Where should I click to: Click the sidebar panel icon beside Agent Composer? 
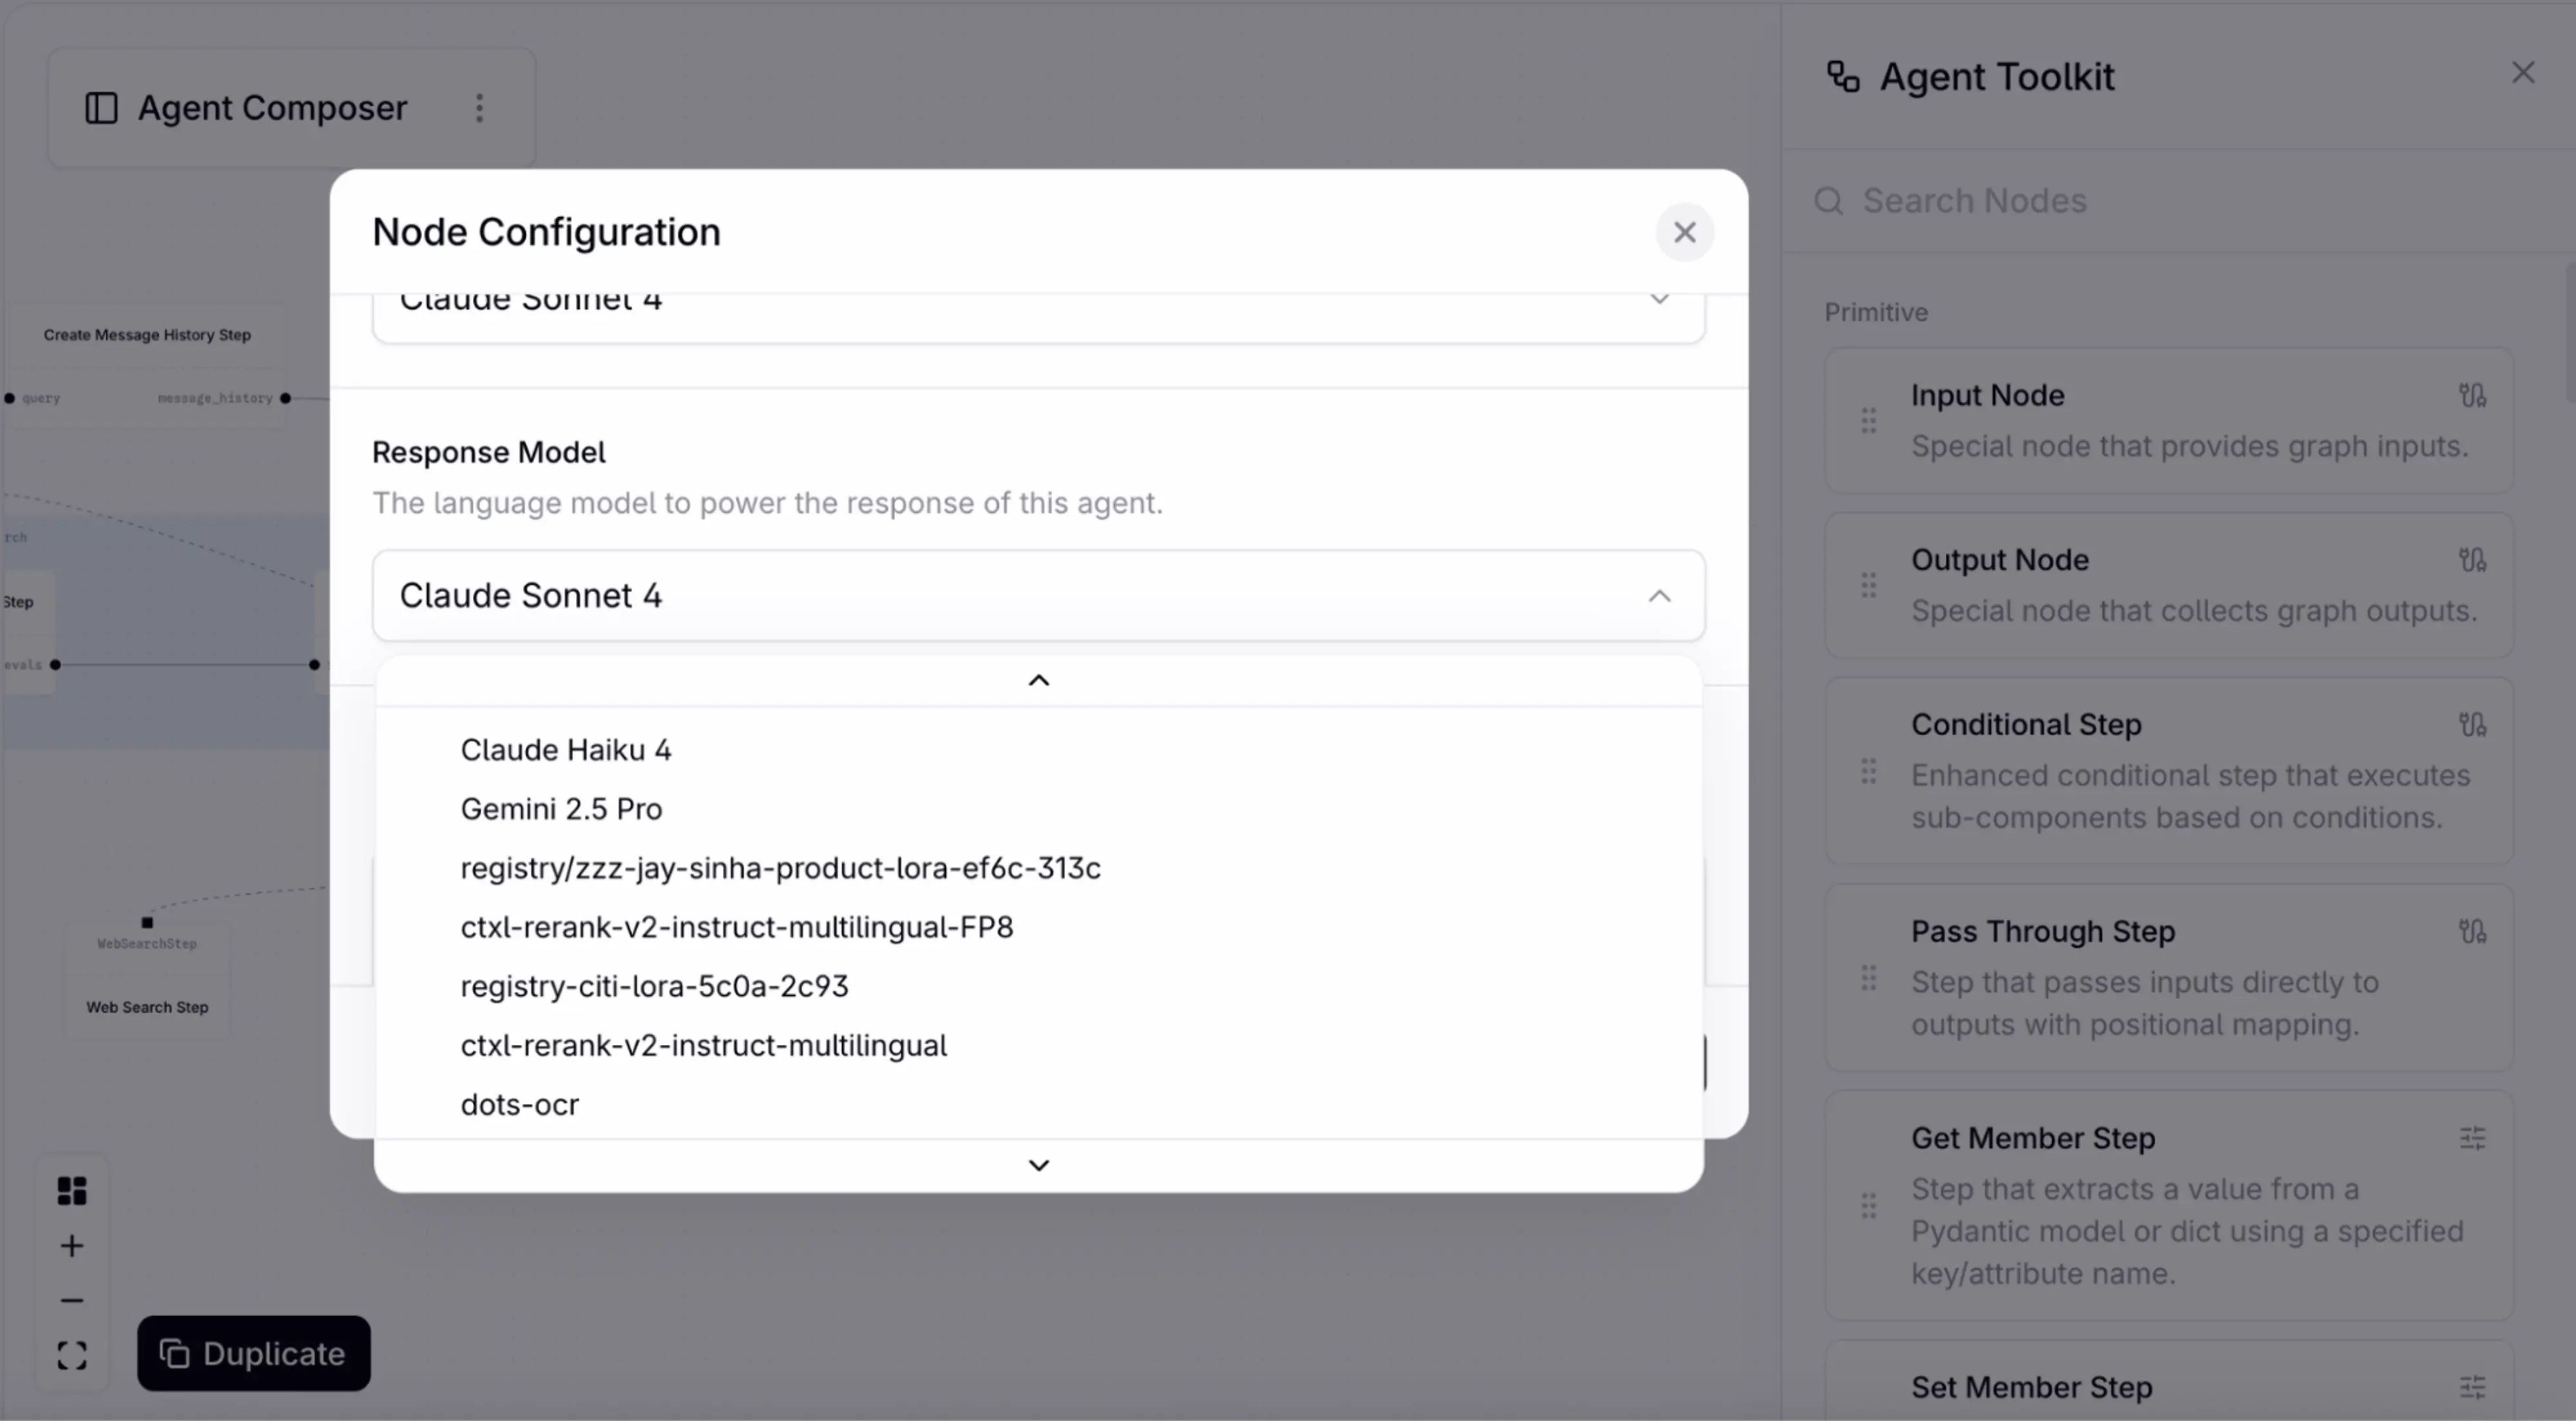[x=101, y=108]
